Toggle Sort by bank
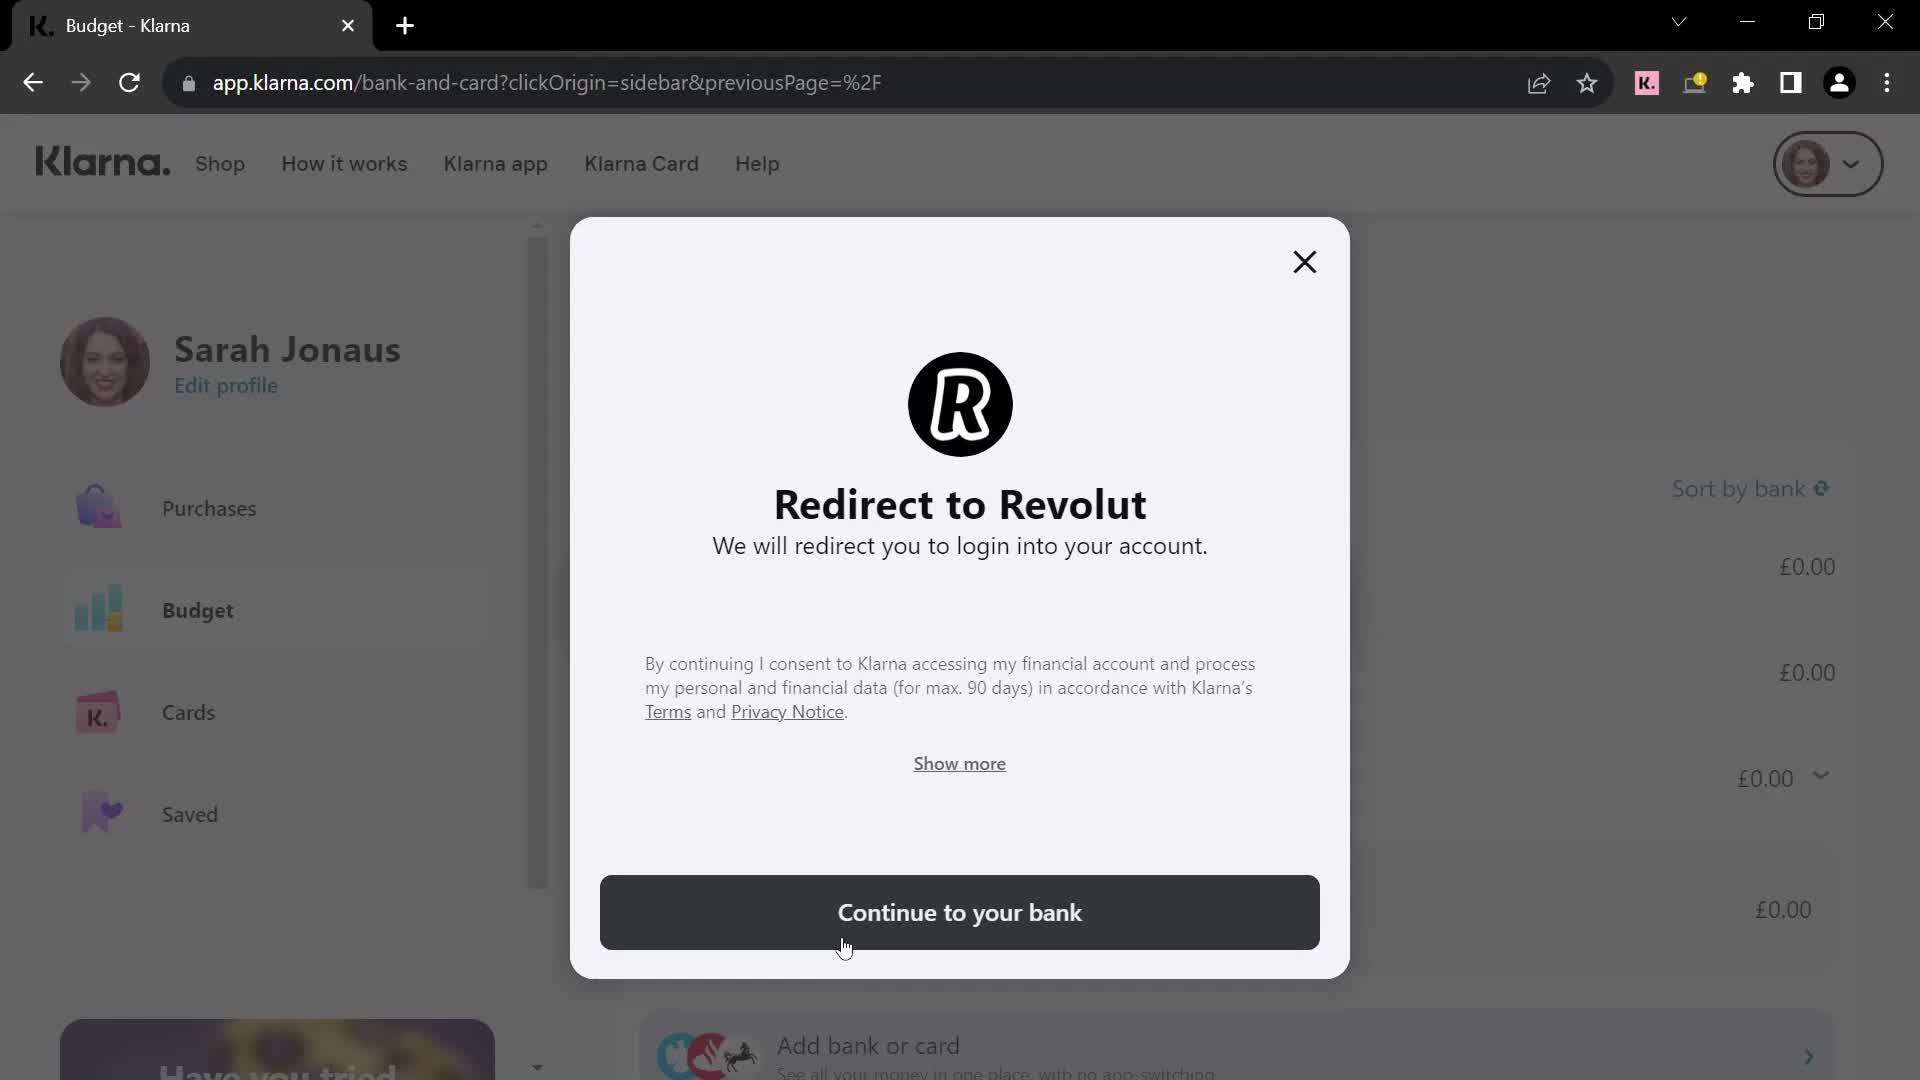Viewport: 1920px width, 1080px height. [x=1750, y=489]
